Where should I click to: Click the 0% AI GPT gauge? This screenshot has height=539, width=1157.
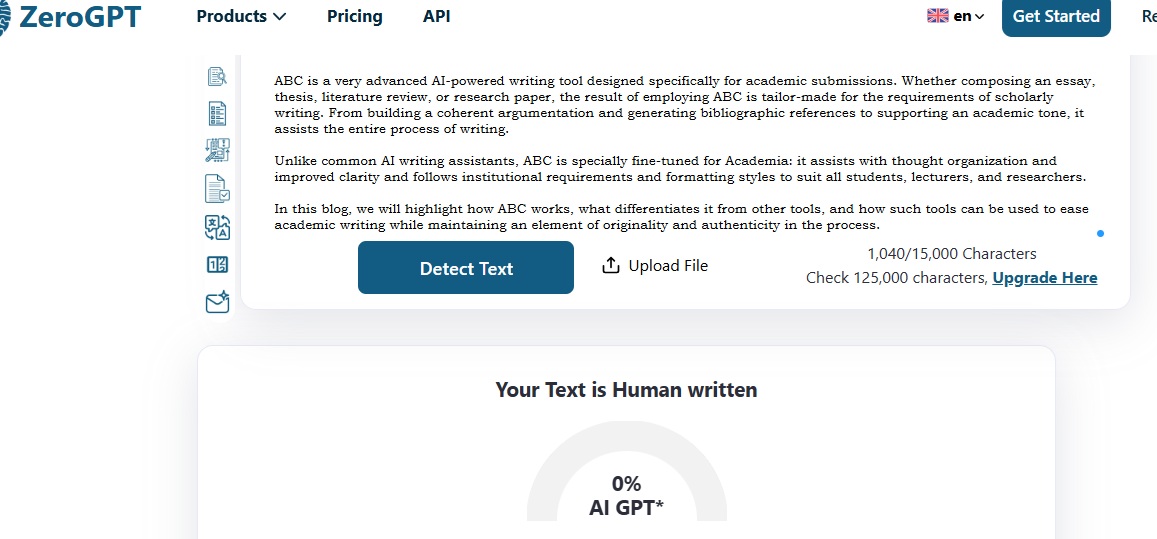coord(626,473)
